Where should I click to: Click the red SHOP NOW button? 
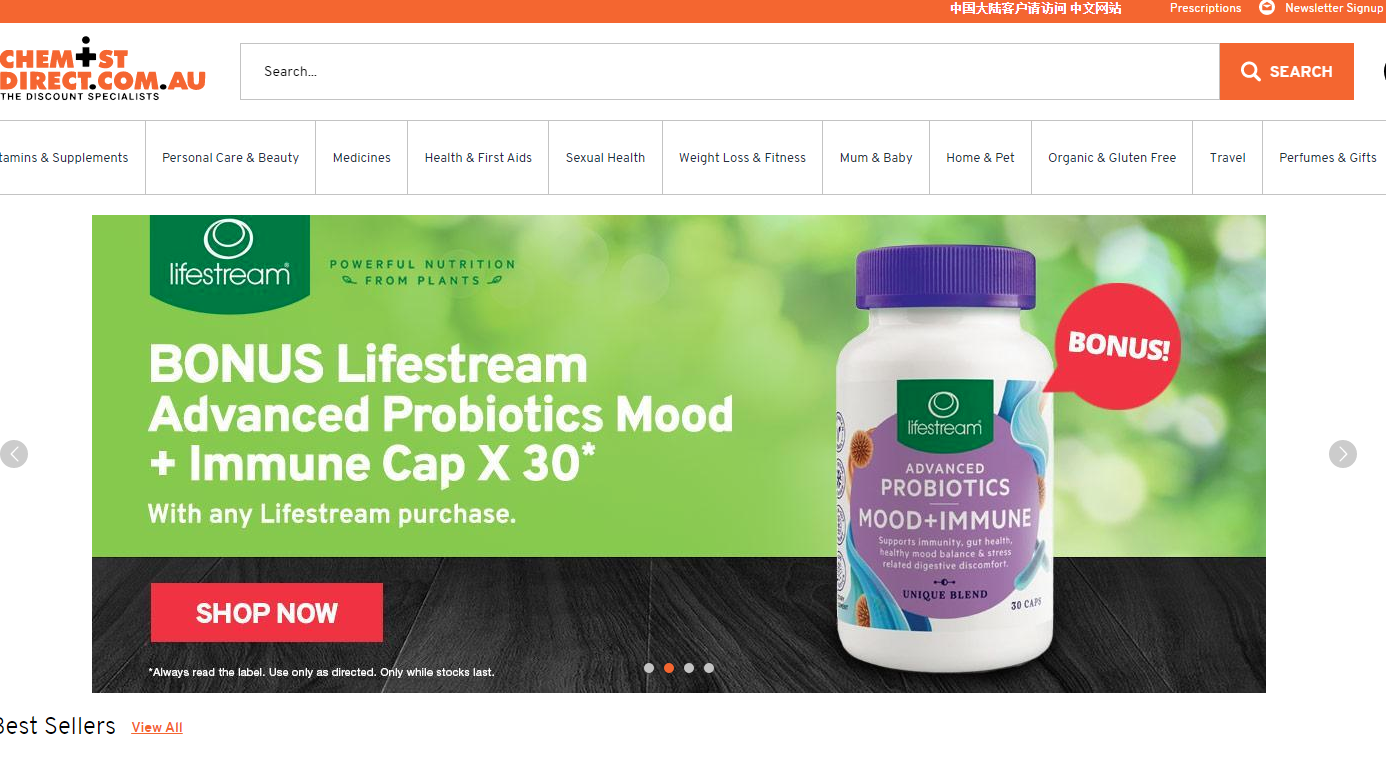267,612
